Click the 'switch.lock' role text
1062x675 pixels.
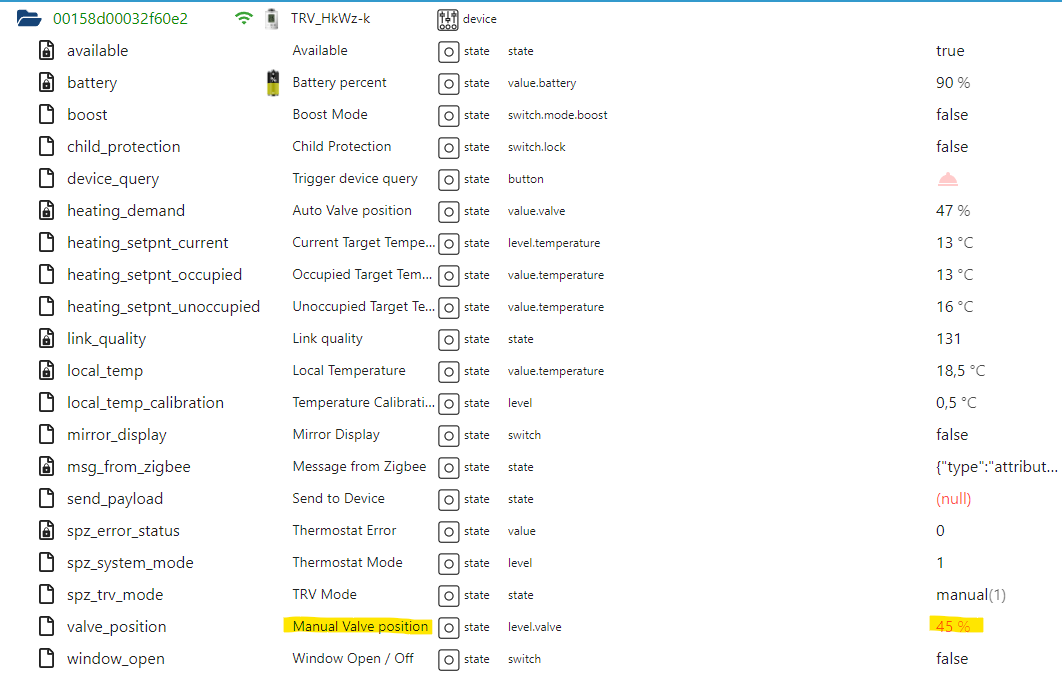[536, 147]
